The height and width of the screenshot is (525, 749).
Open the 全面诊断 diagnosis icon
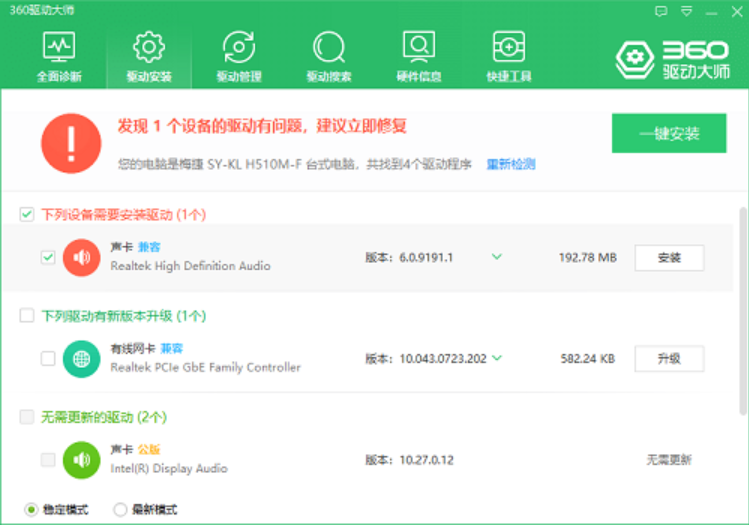(x=59, y=48)
